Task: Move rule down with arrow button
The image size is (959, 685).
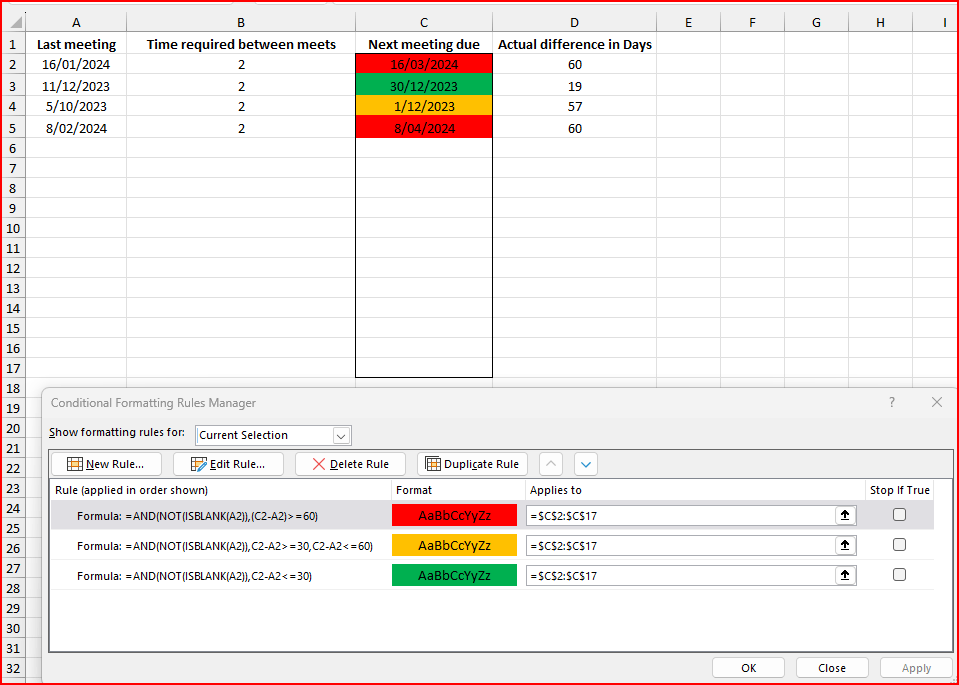Action: pos(586,464)
